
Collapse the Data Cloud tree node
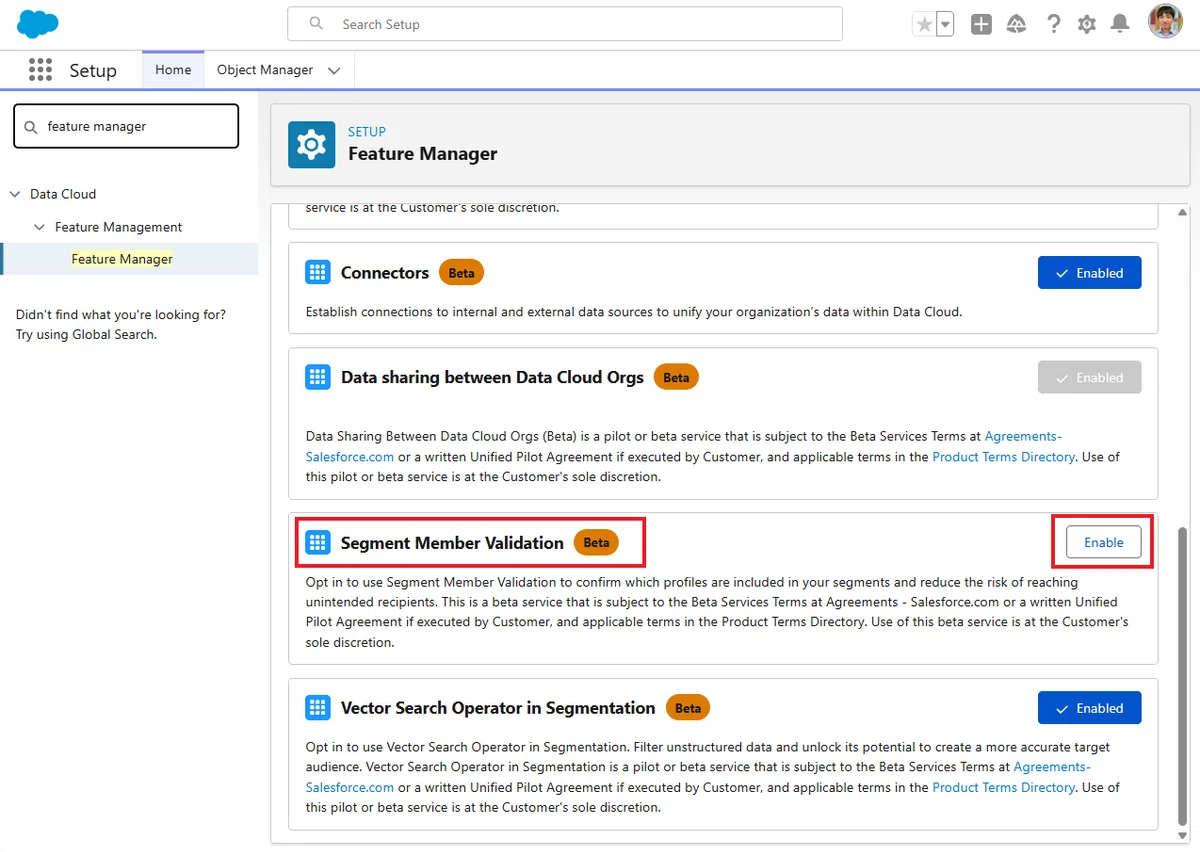coord(15,194)
